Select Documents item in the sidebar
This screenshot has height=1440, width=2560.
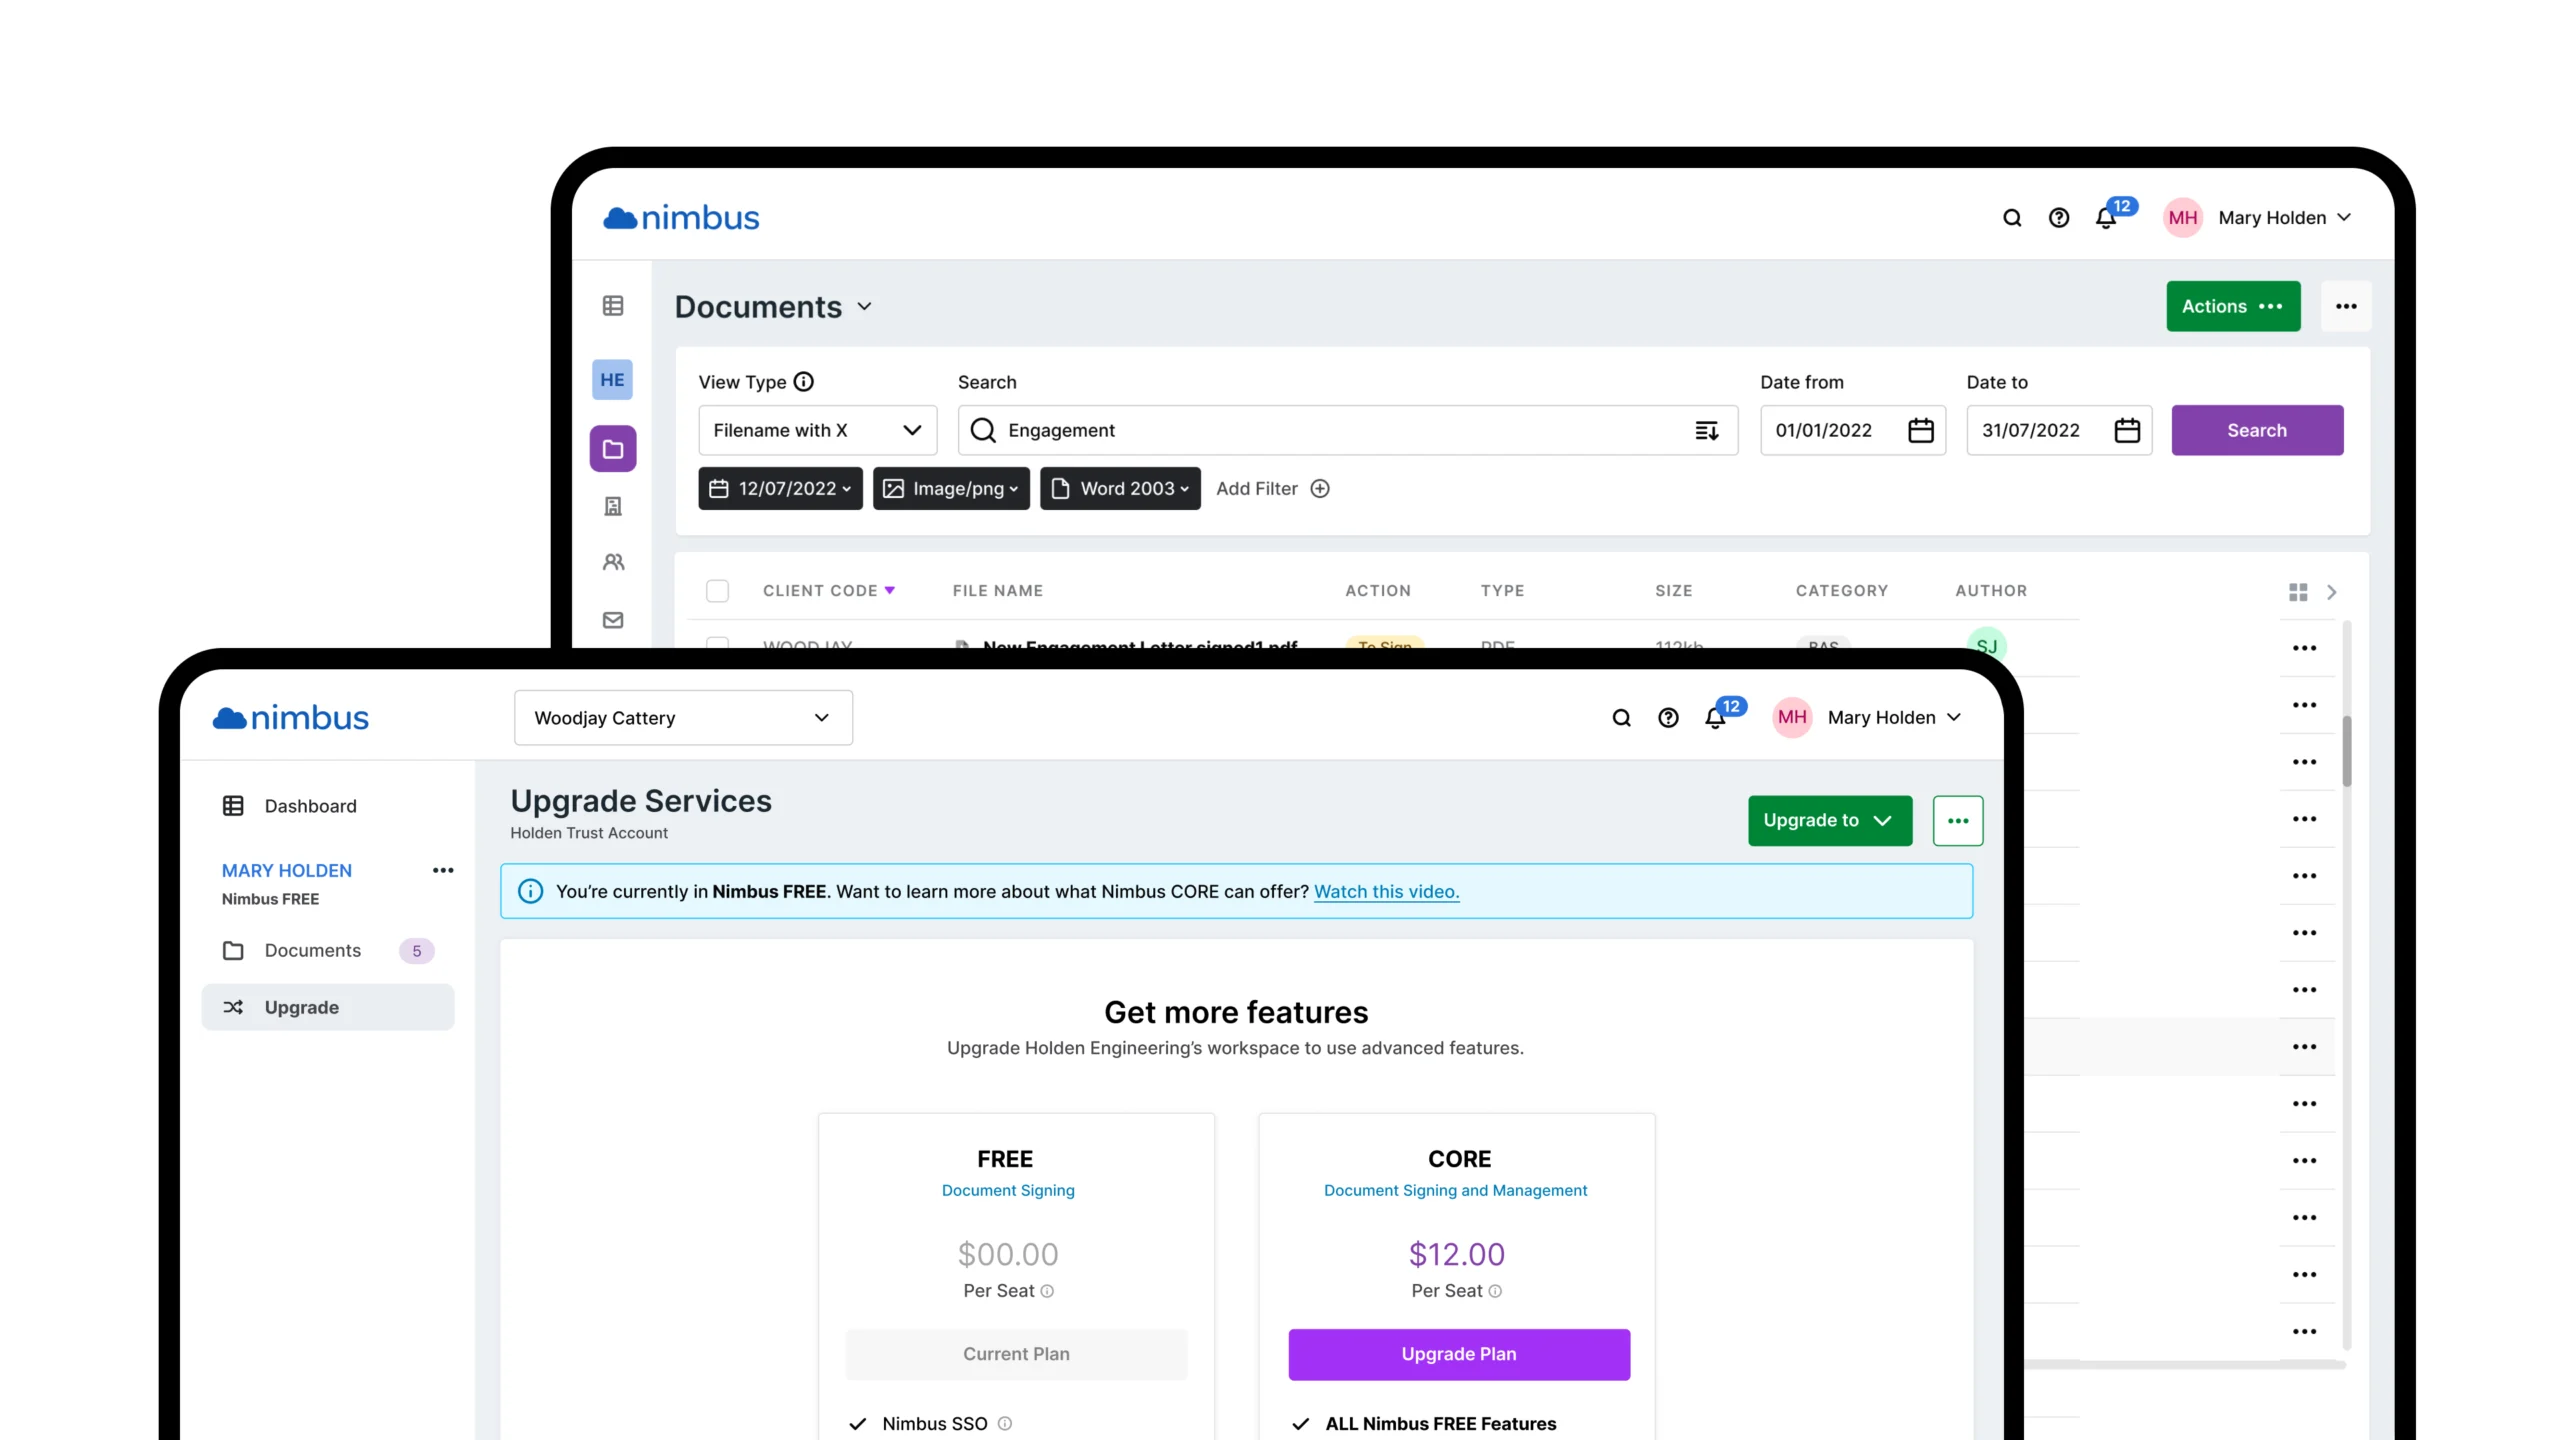click(x=312, y=951)
